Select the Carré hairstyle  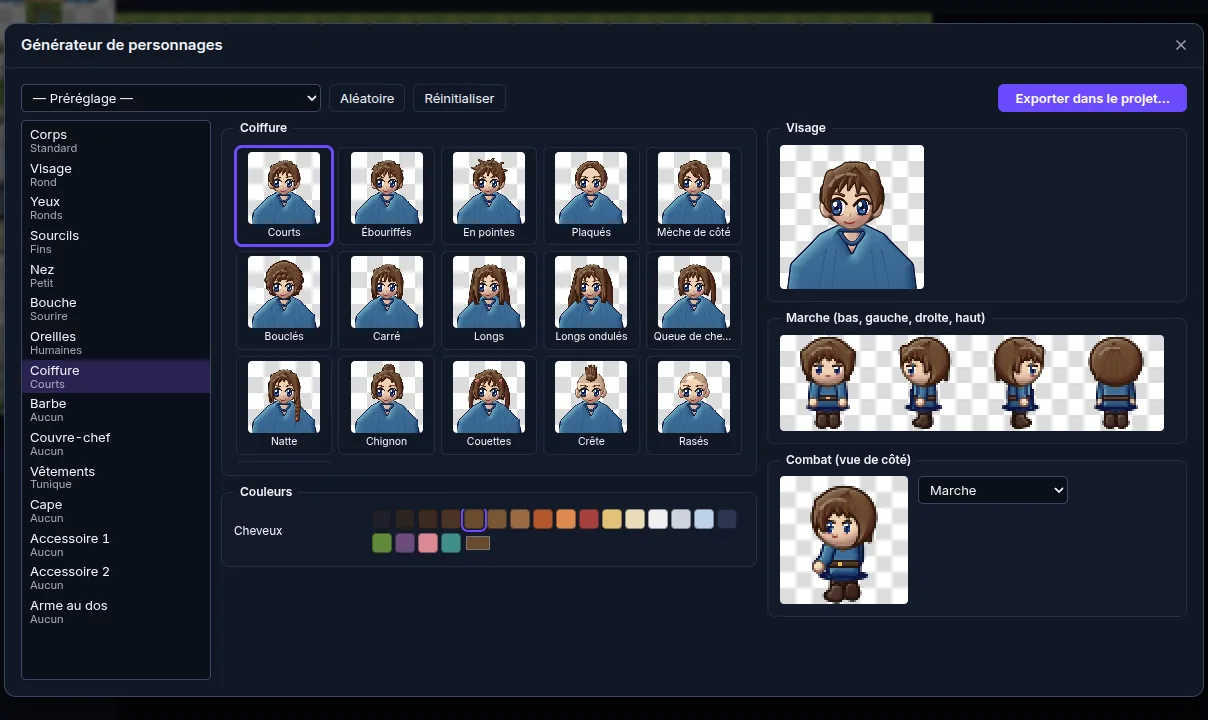click(386, 300)
